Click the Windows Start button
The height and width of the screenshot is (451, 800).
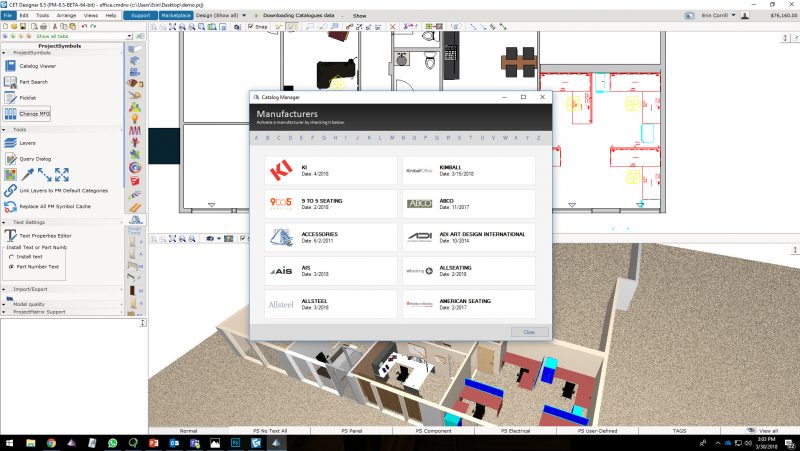click(9, 443)
